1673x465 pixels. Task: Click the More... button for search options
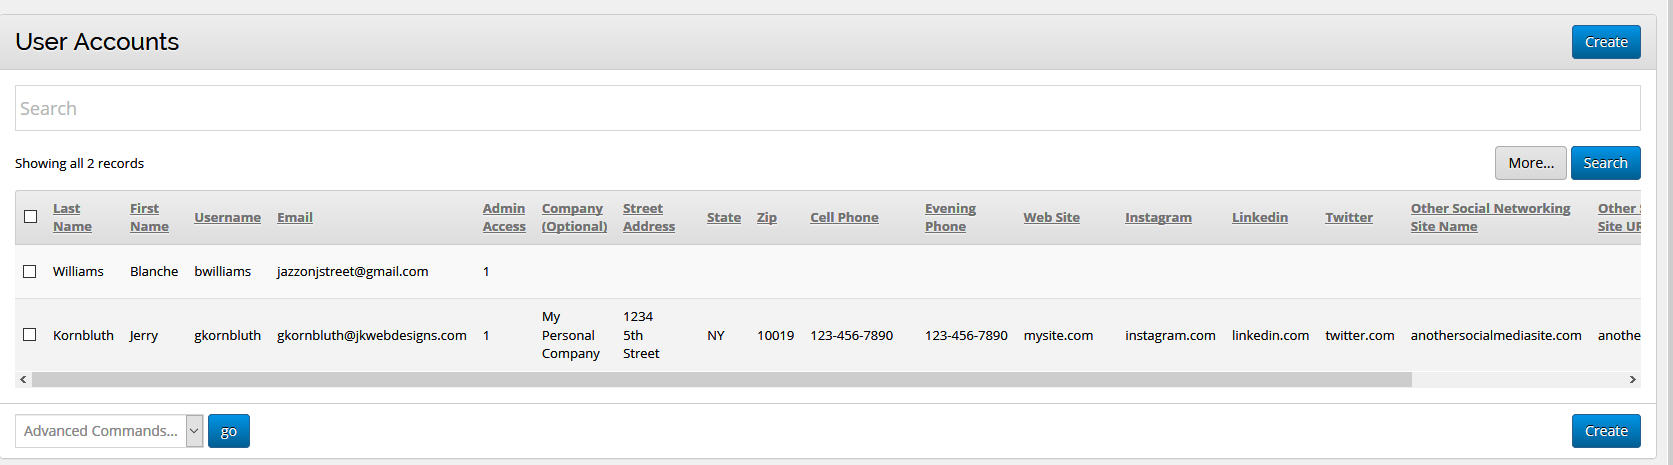(1530, 163)
